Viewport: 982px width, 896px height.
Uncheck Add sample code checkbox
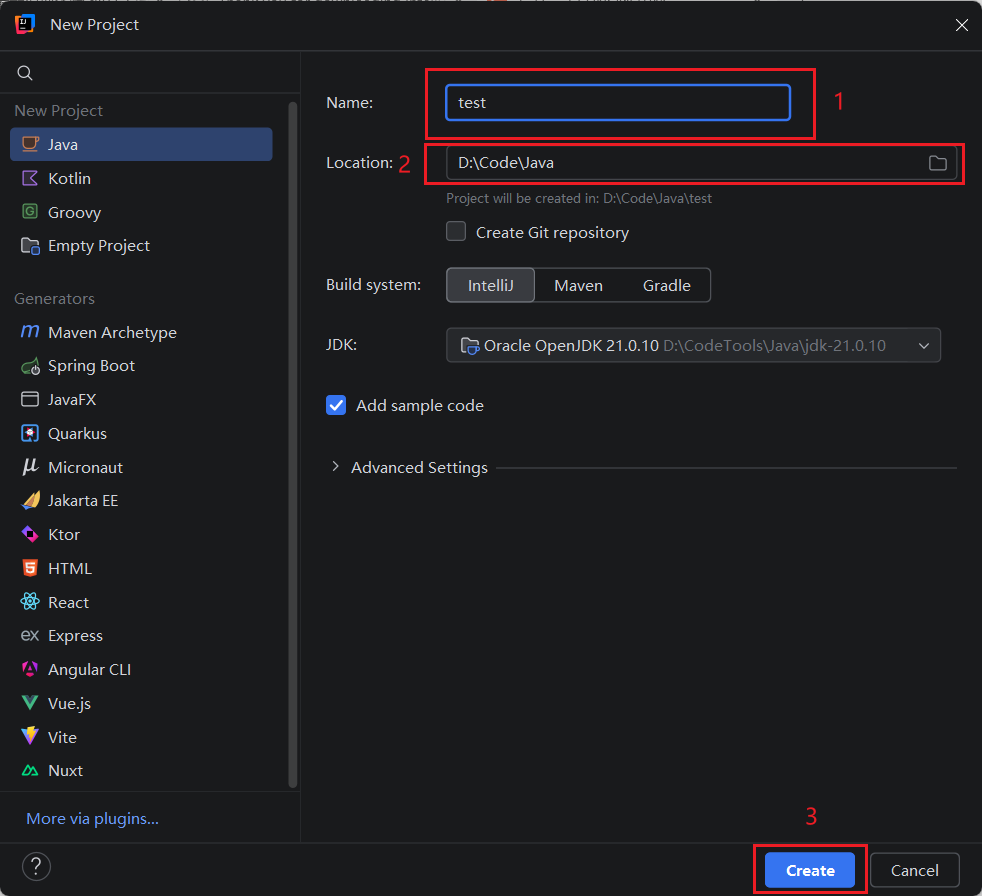tap(336, 405)
